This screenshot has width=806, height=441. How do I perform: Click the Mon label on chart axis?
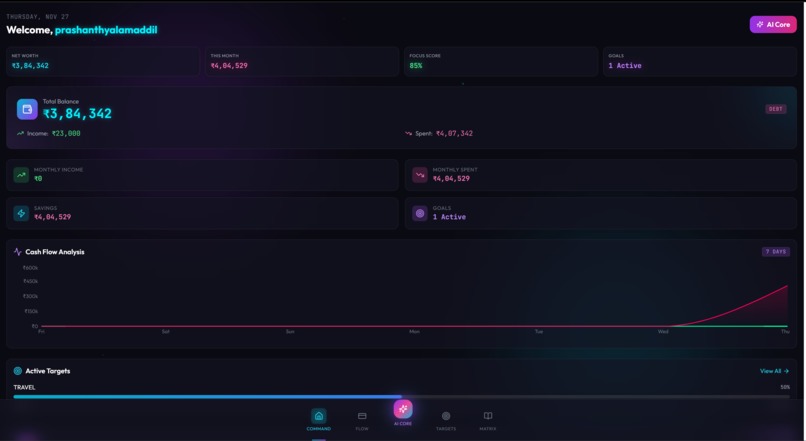(x=414, y=332)
